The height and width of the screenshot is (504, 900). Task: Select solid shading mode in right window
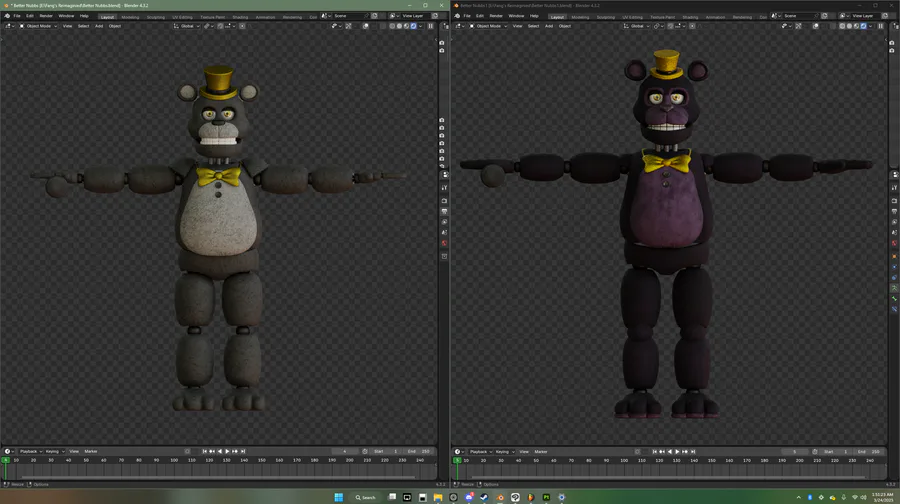pos(849,26)
